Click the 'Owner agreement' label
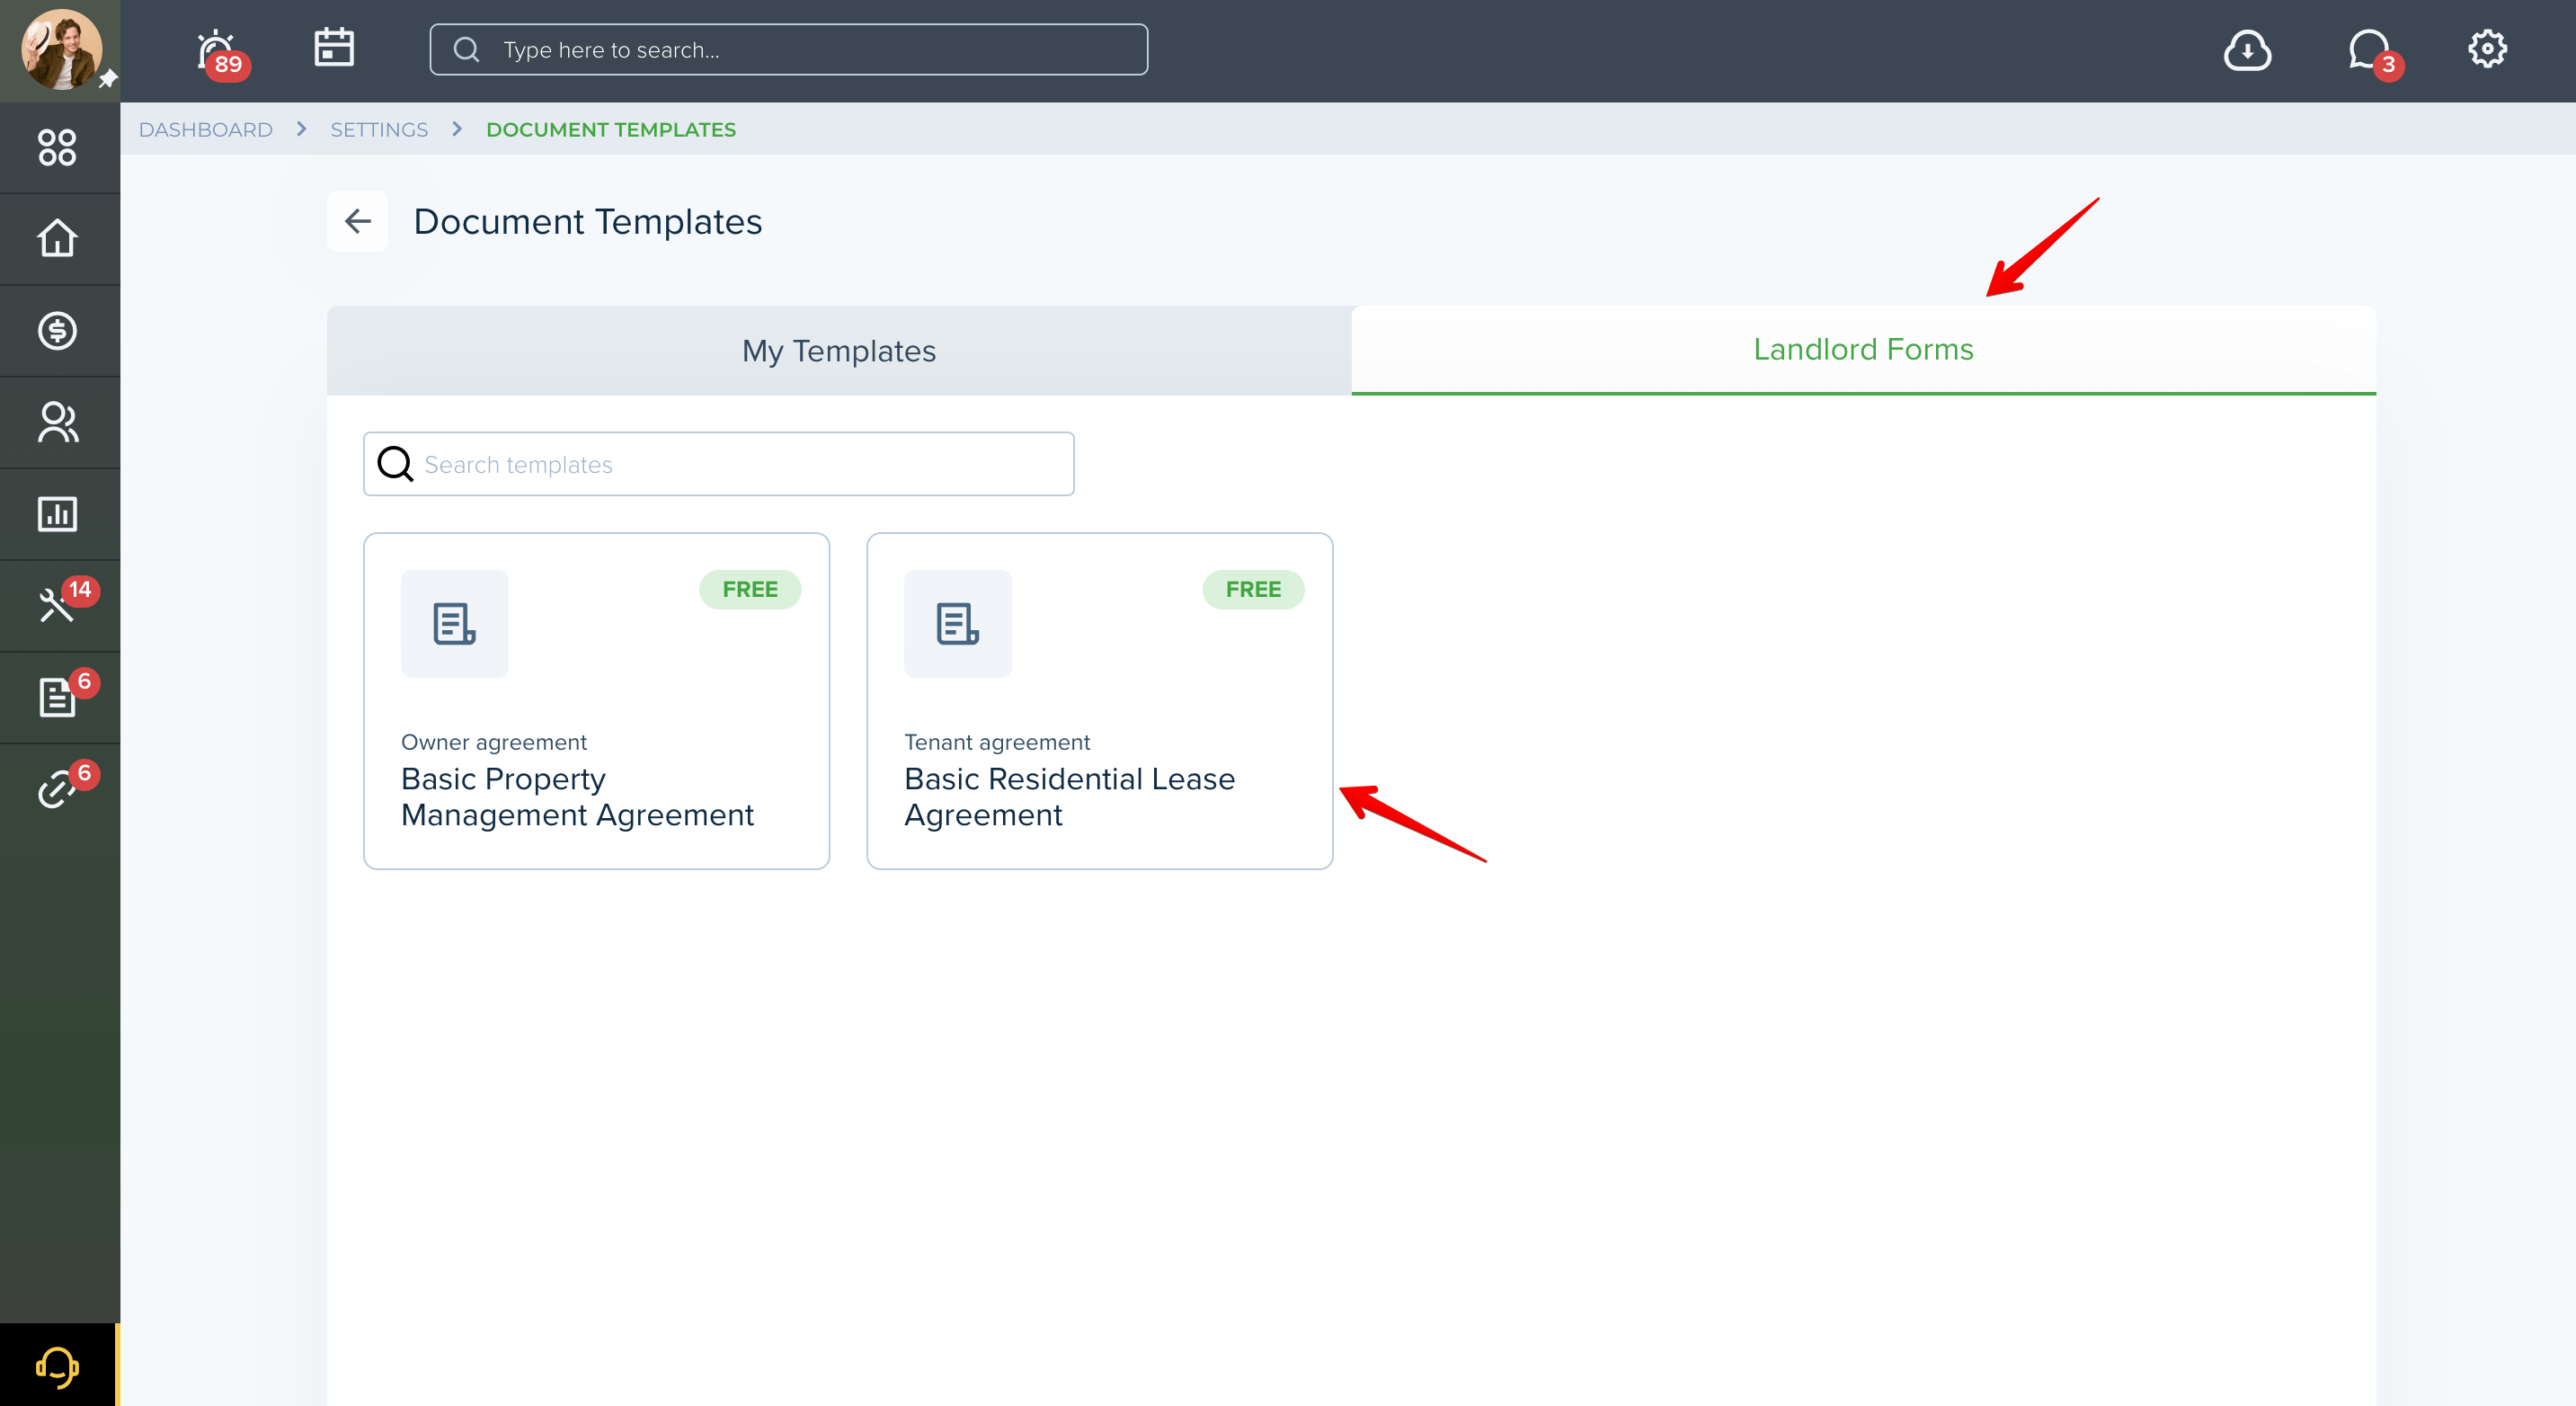This screenshot has height=1406, width=2576. [494, 742]
